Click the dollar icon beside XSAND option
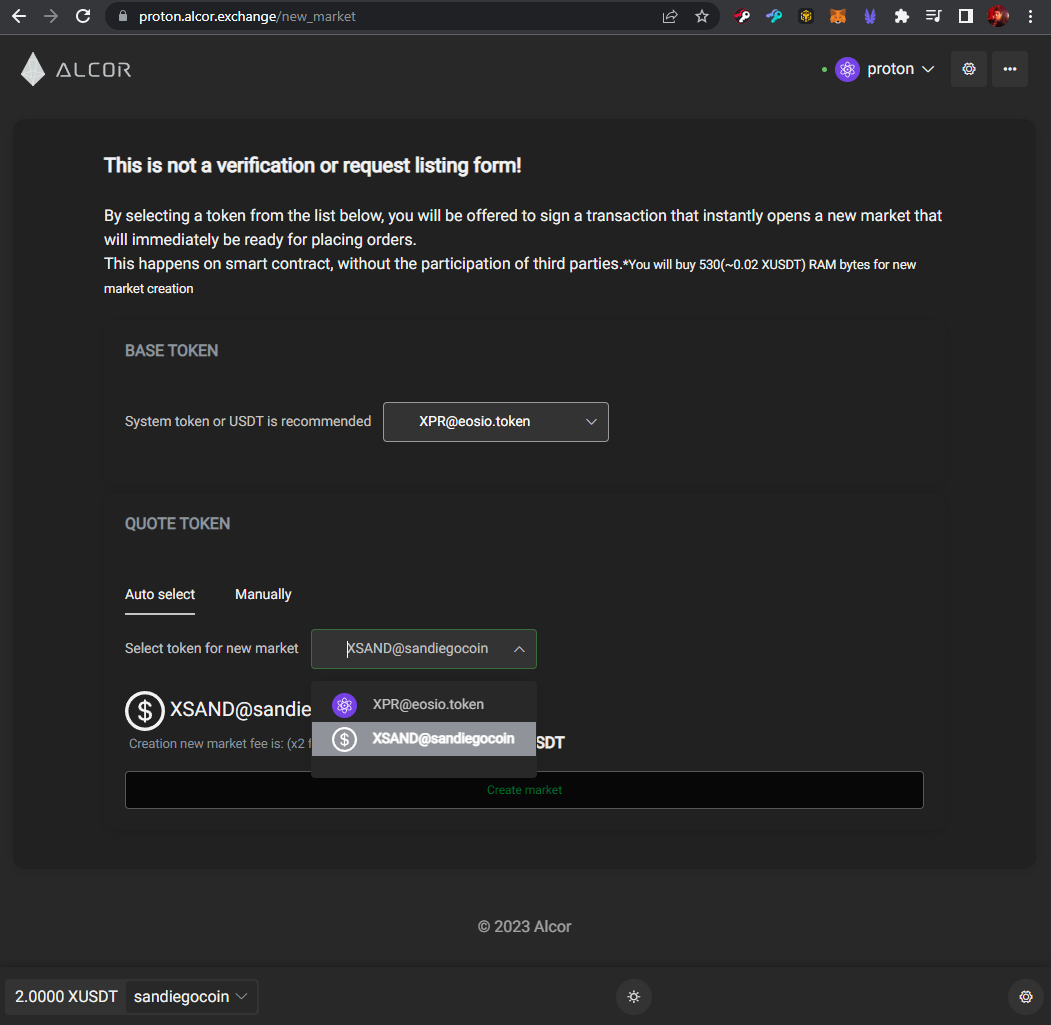The image size is (1051, 1025). [x=345, y=739]
